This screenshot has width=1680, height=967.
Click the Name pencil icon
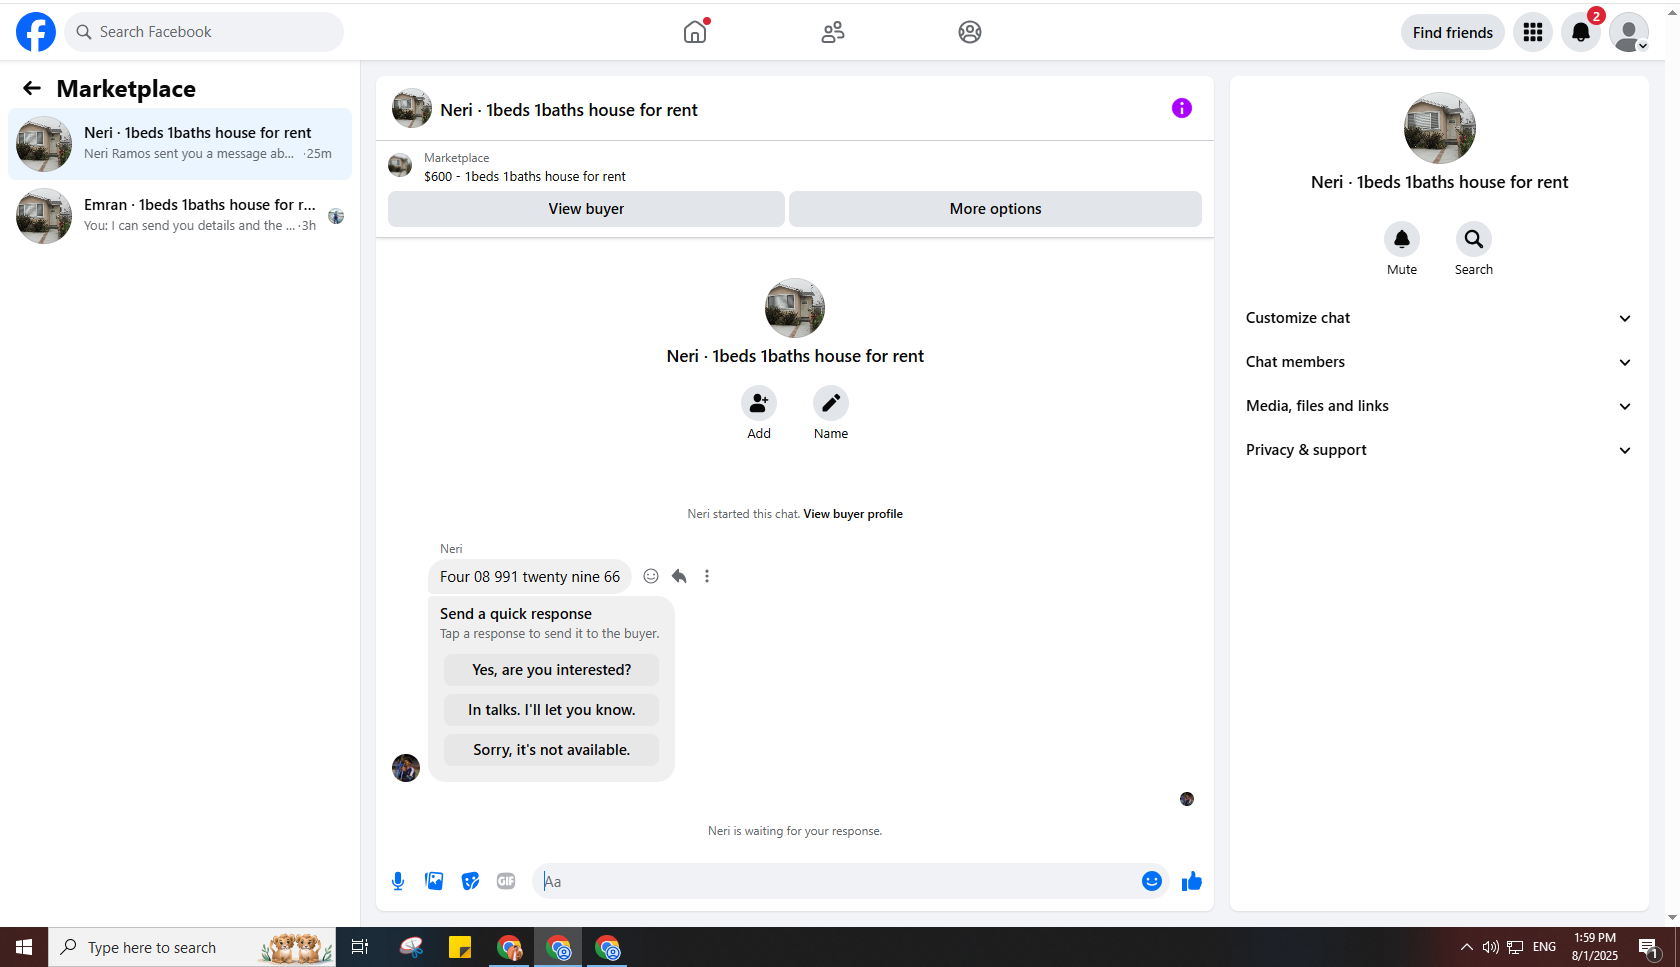(831, 403)
